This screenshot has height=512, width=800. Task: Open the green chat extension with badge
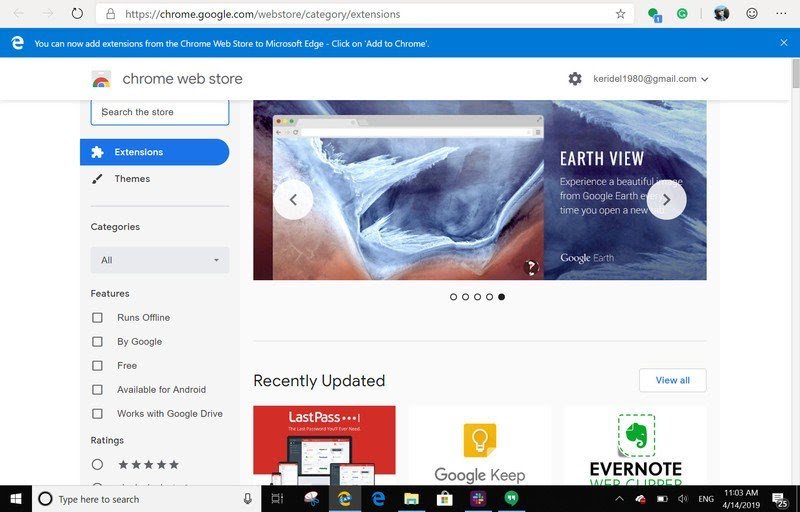coord(654,15)
